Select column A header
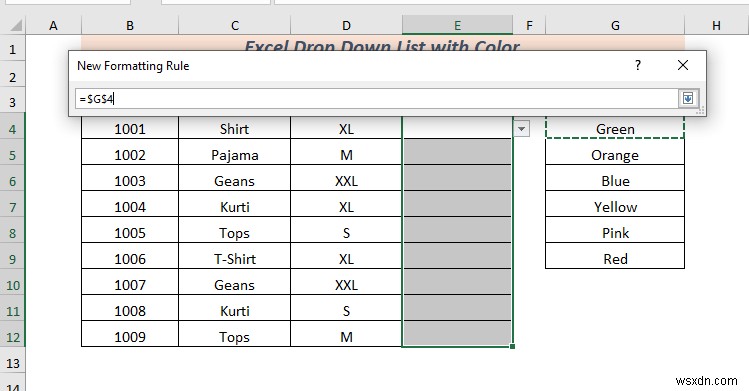 pyautogui.click(x=54, y=25)
